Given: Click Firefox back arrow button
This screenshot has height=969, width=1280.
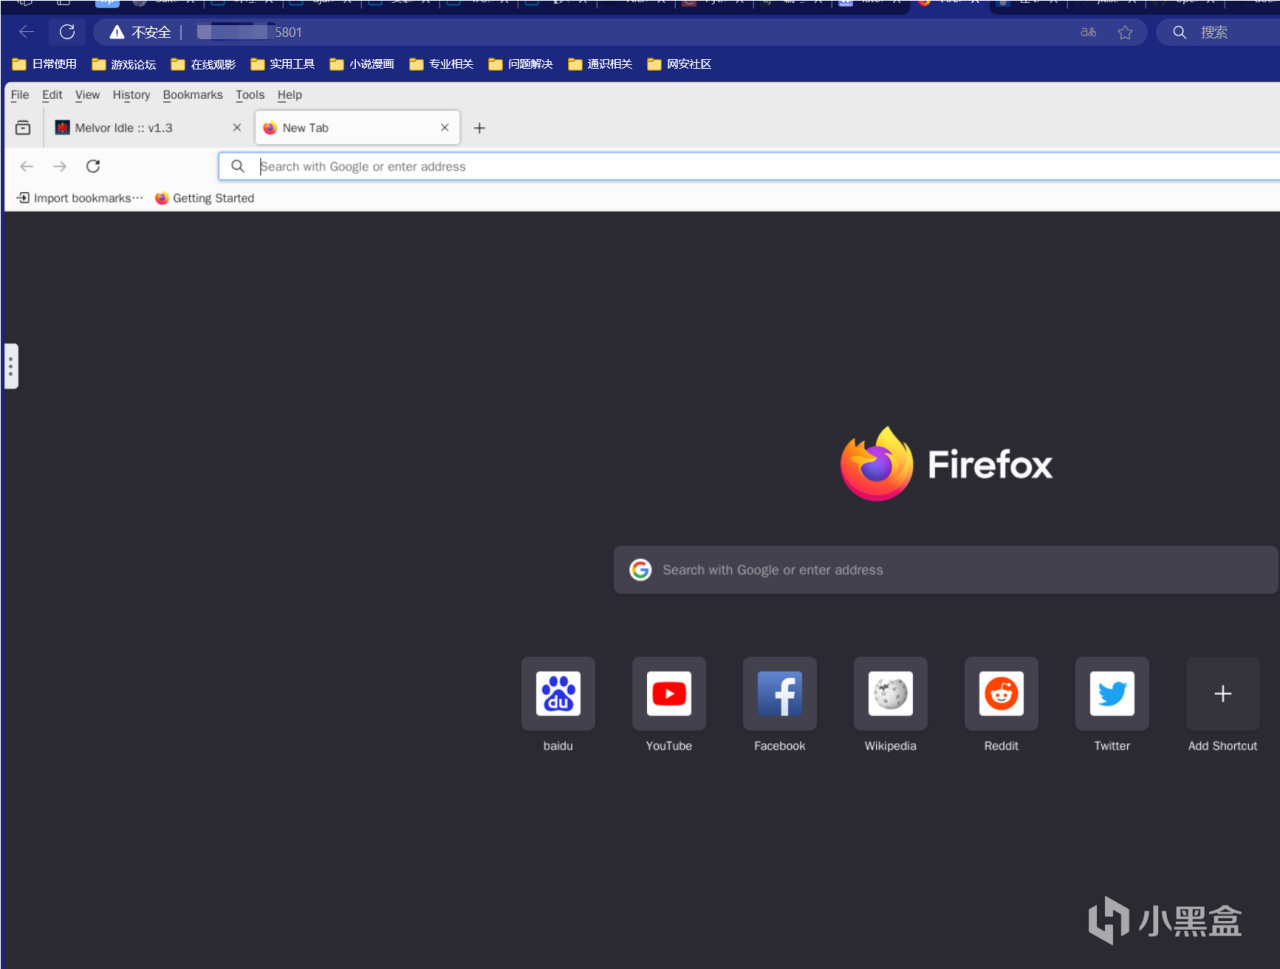Looking at the screenshot, I should tap(27, 166).
